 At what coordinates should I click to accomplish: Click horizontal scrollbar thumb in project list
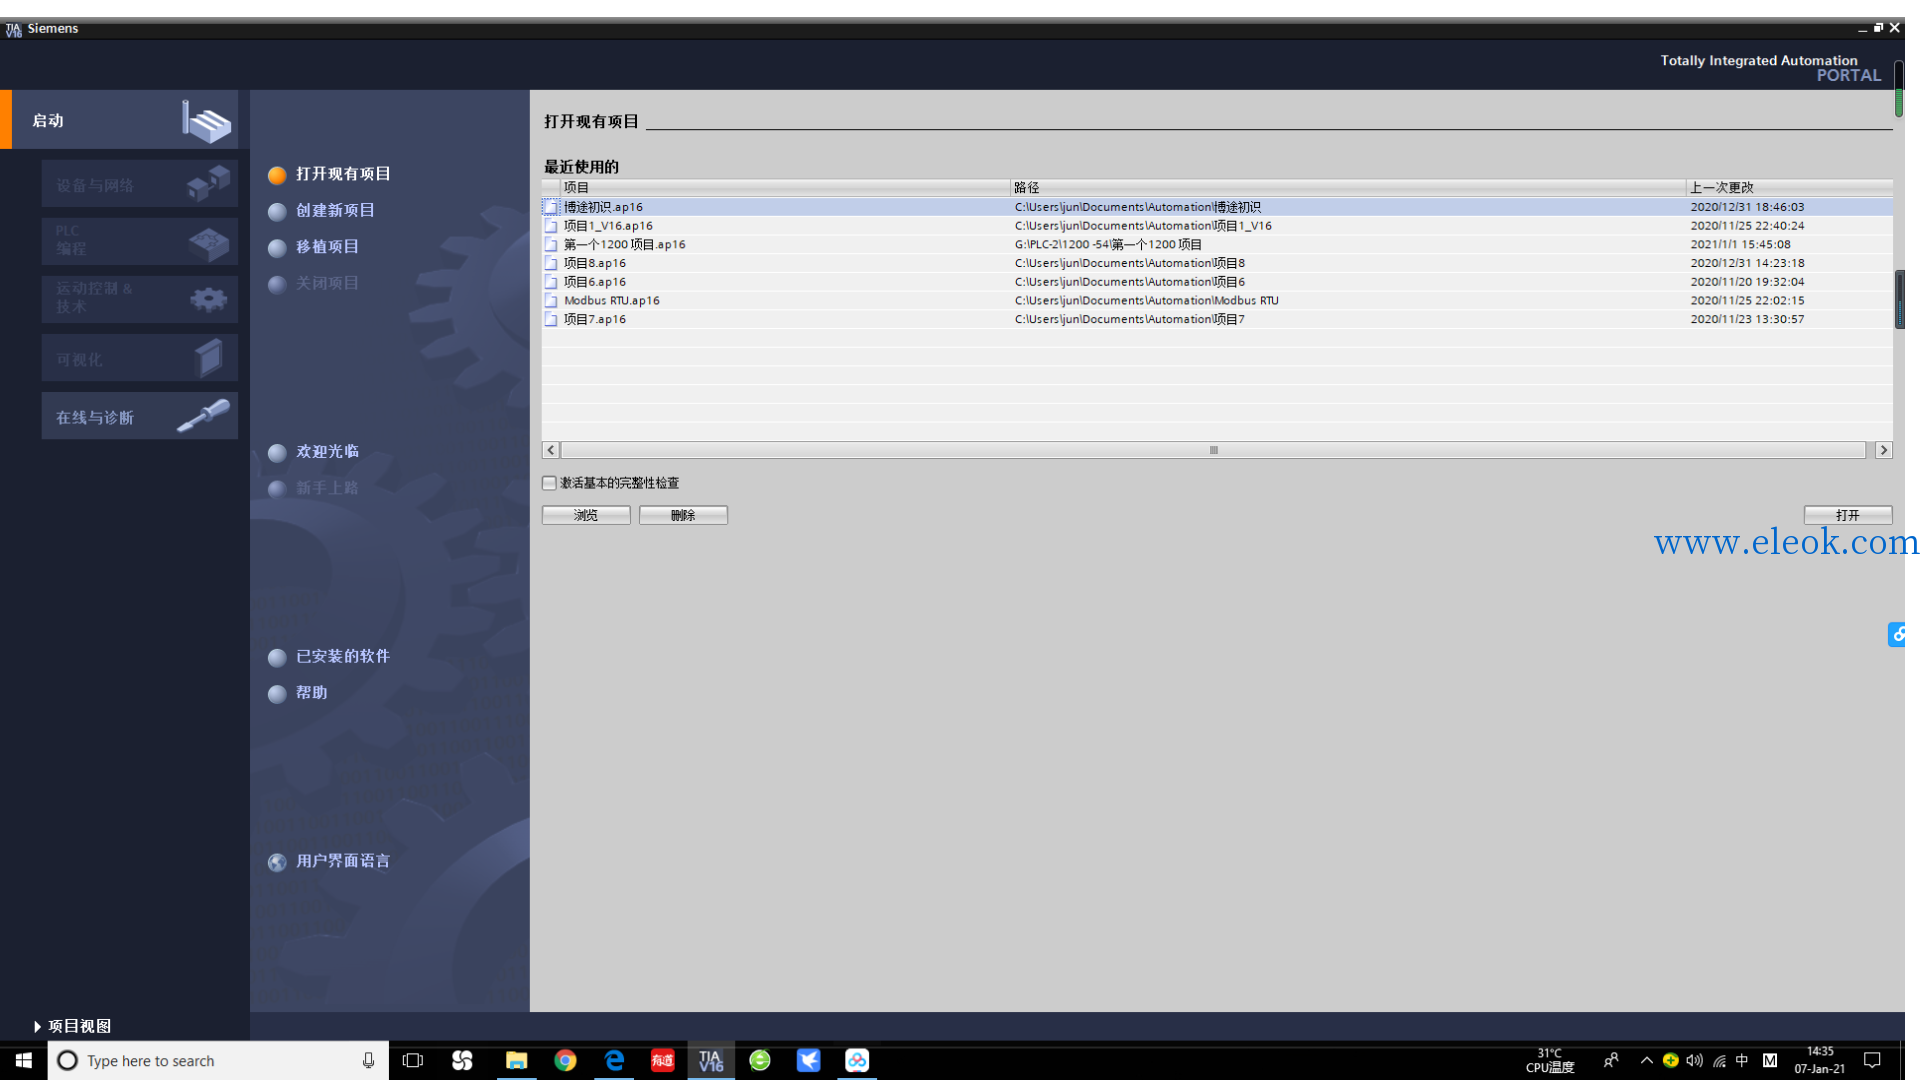(1213, 450)
